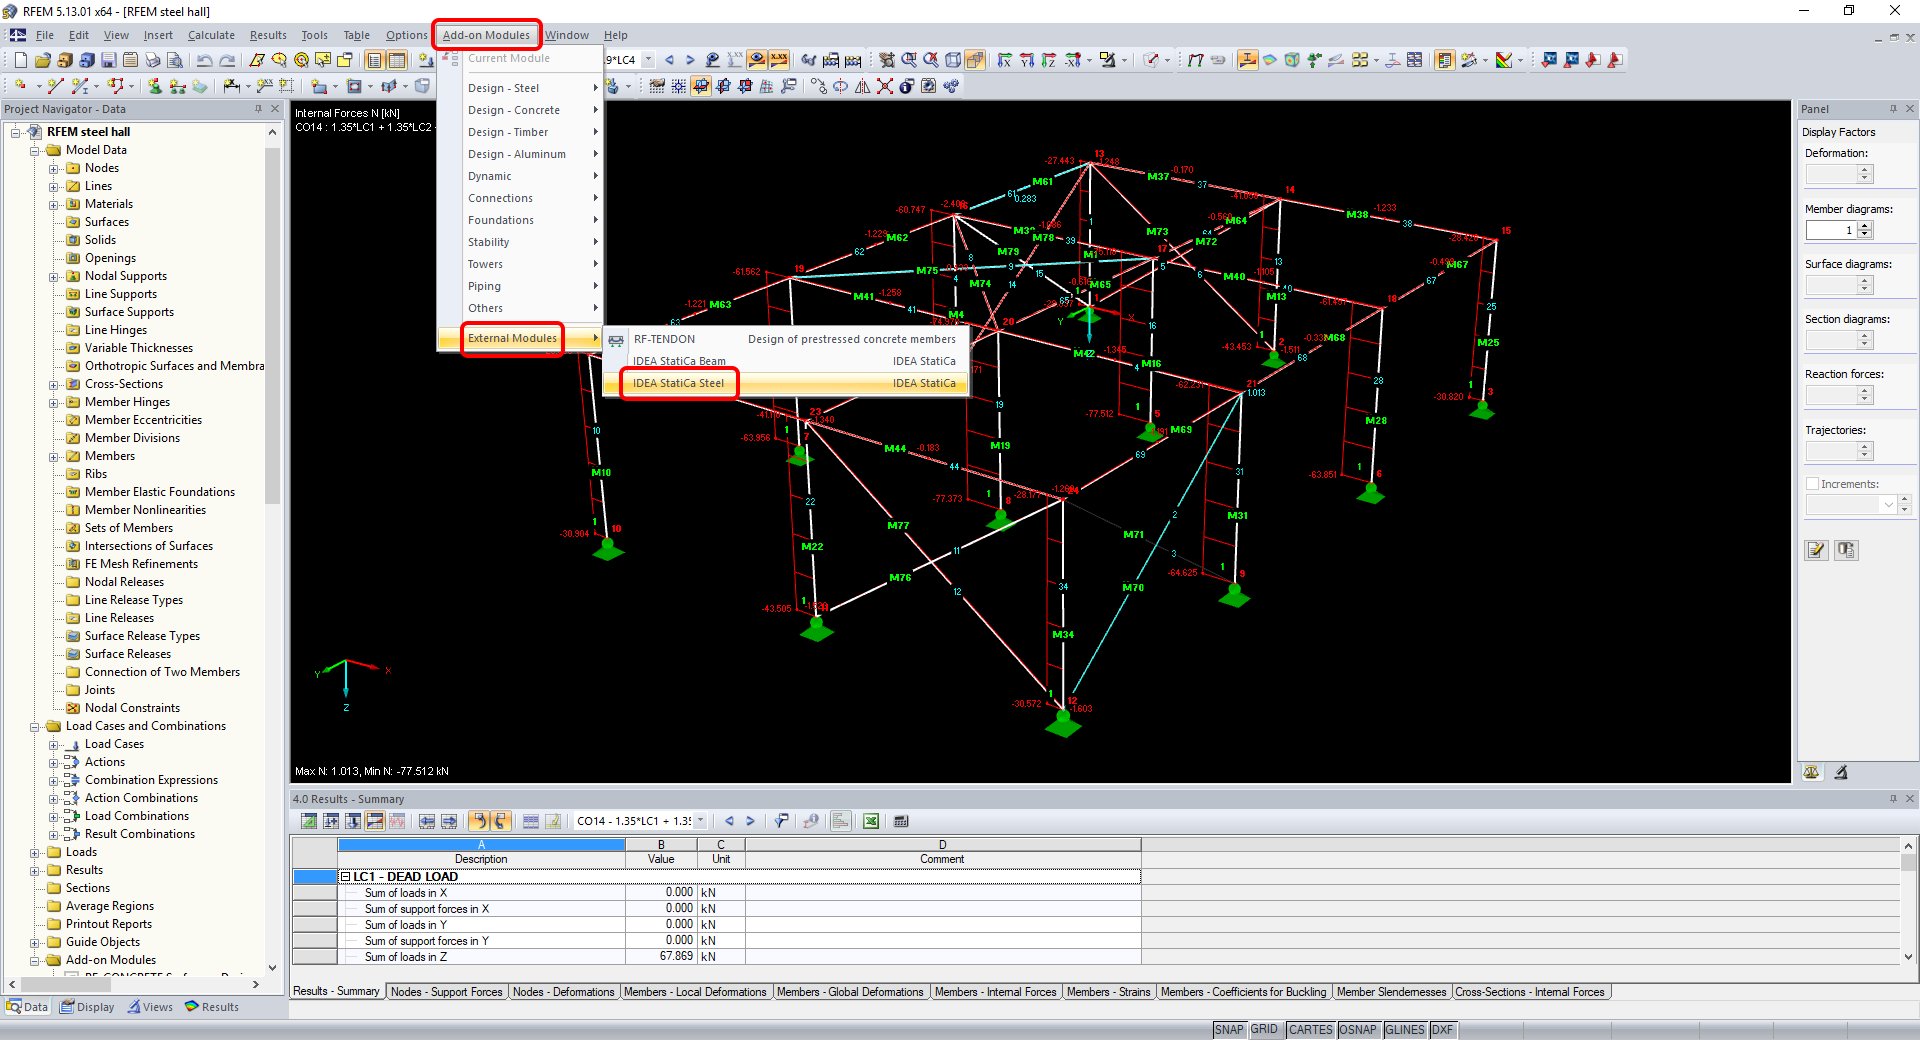
Task: Click the Print icon in main toolbar
Action: click(153, 61)
